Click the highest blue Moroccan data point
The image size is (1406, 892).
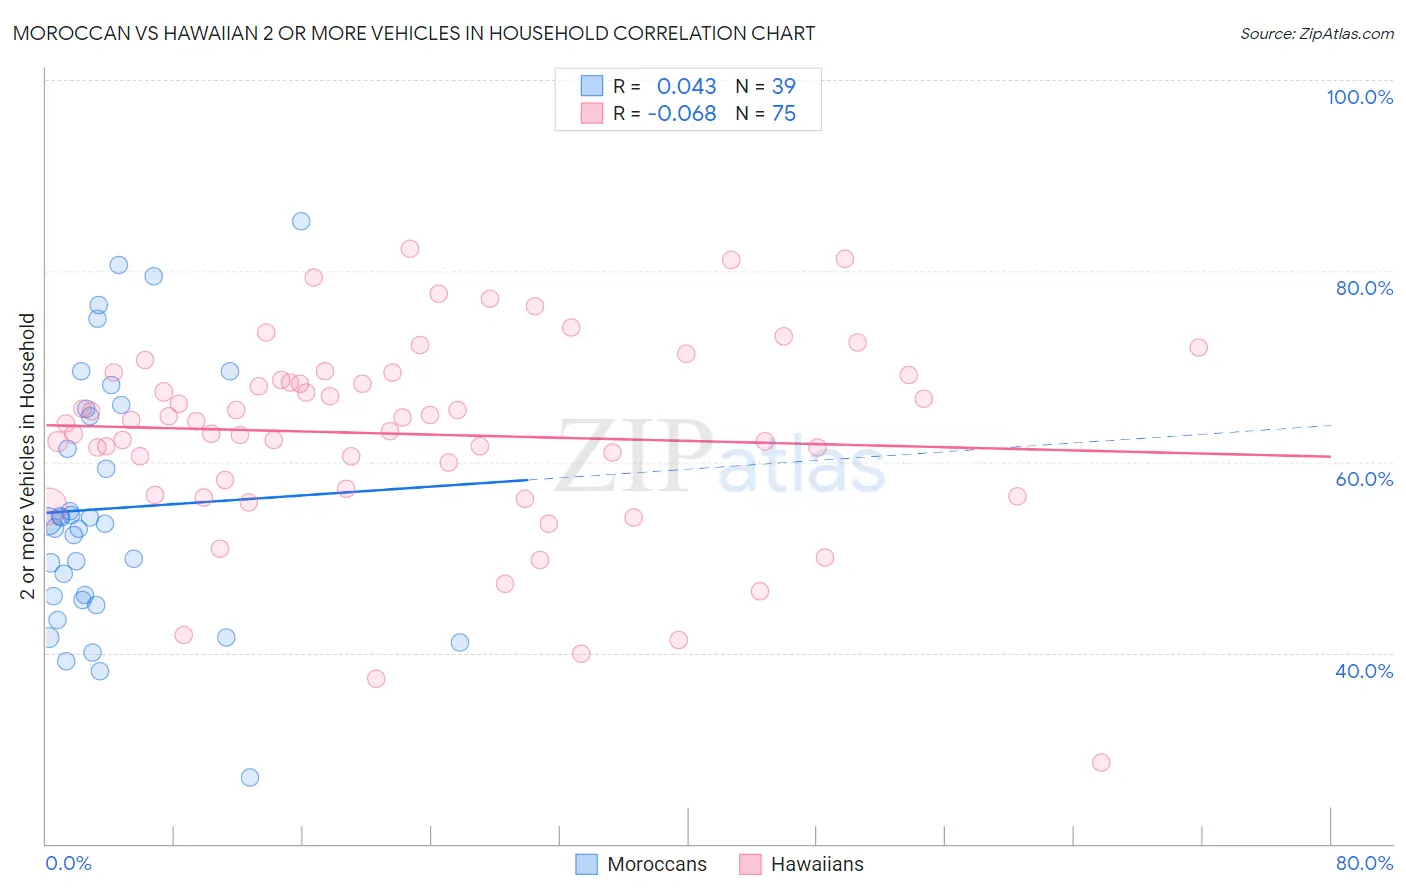[x=301, y=221]
